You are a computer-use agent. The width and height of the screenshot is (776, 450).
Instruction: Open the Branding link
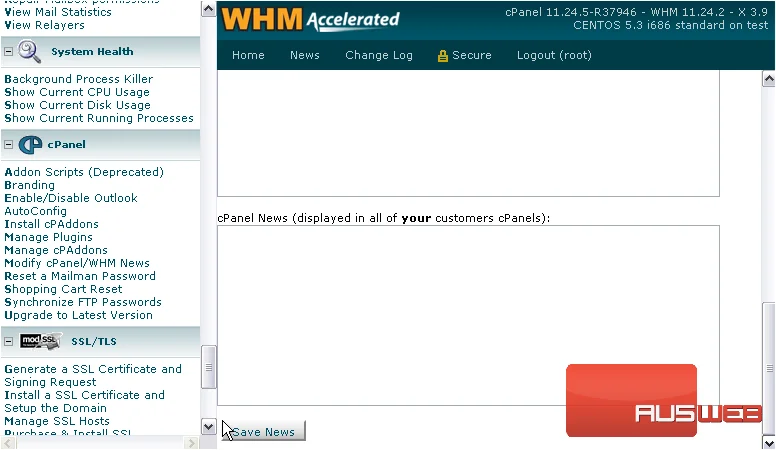[x=29, y=185]
